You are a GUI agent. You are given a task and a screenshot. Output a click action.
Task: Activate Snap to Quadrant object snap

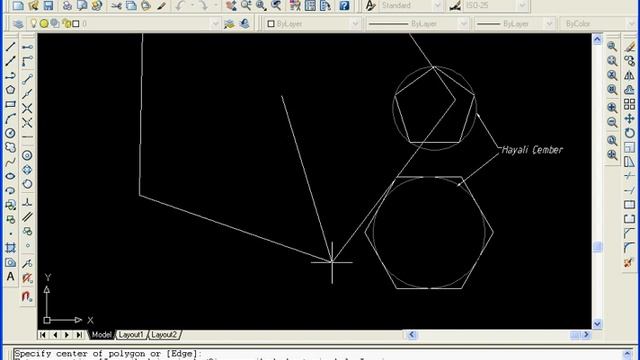[27, 169]
